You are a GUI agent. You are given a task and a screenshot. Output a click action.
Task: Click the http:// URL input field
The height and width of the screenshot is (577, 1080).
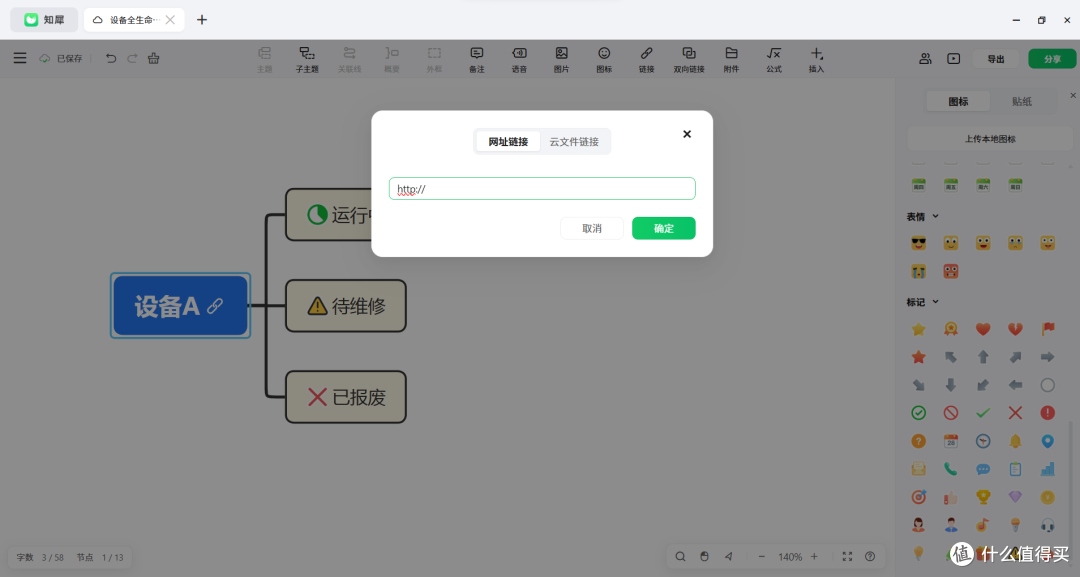542,189
